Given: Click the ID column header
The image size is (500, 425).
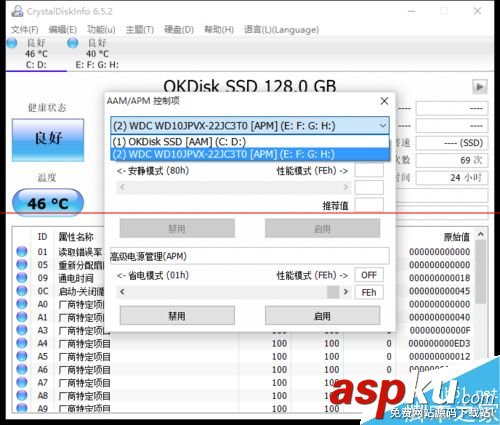Looking at the screenshot, I should coord(42,237).
